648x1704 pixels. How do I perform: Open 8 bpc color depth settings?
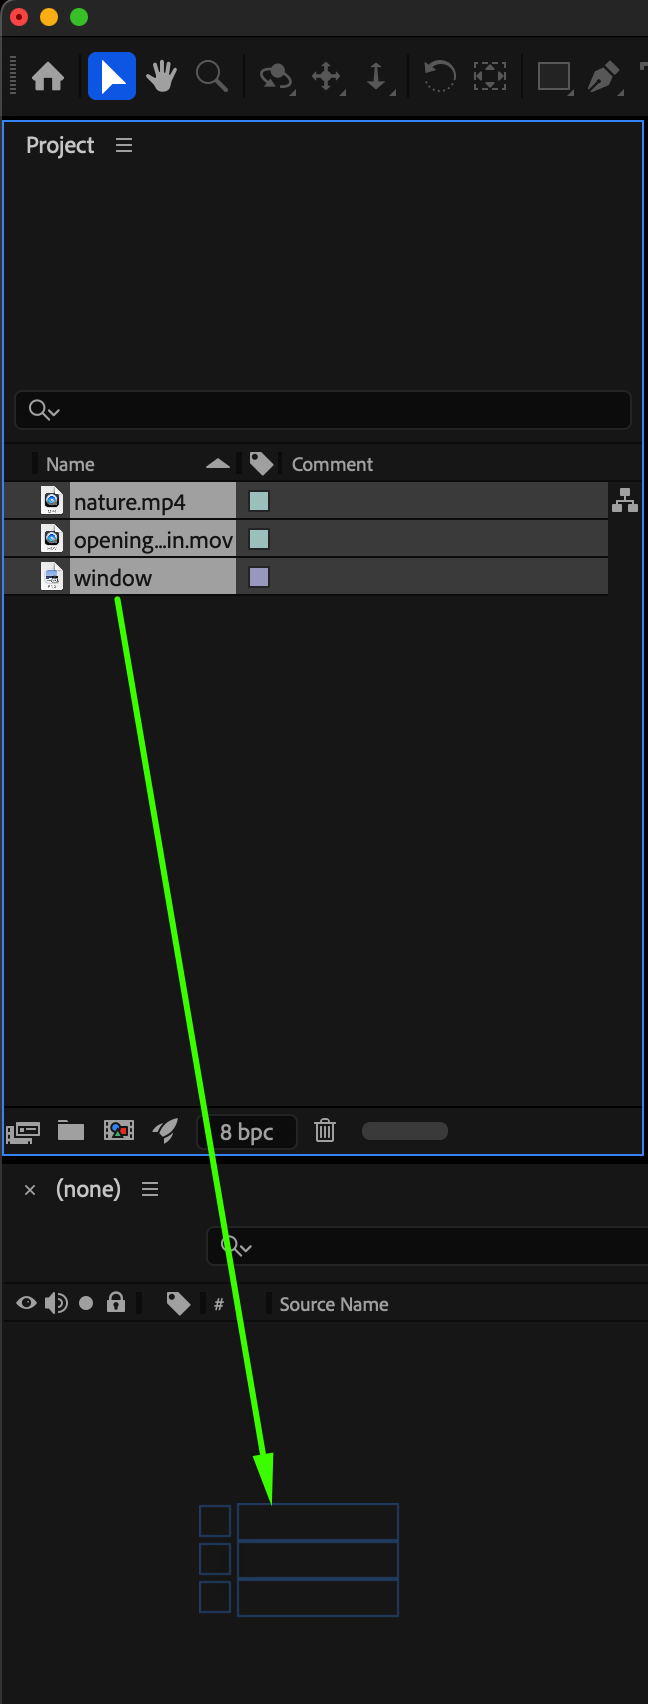247,1132
